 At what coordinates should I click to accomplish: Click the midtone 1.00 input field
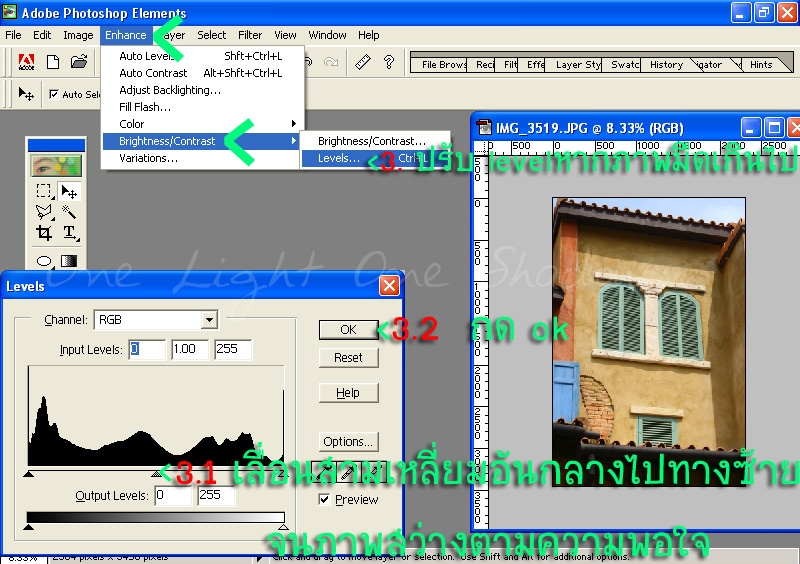click(x=190, y=349)
